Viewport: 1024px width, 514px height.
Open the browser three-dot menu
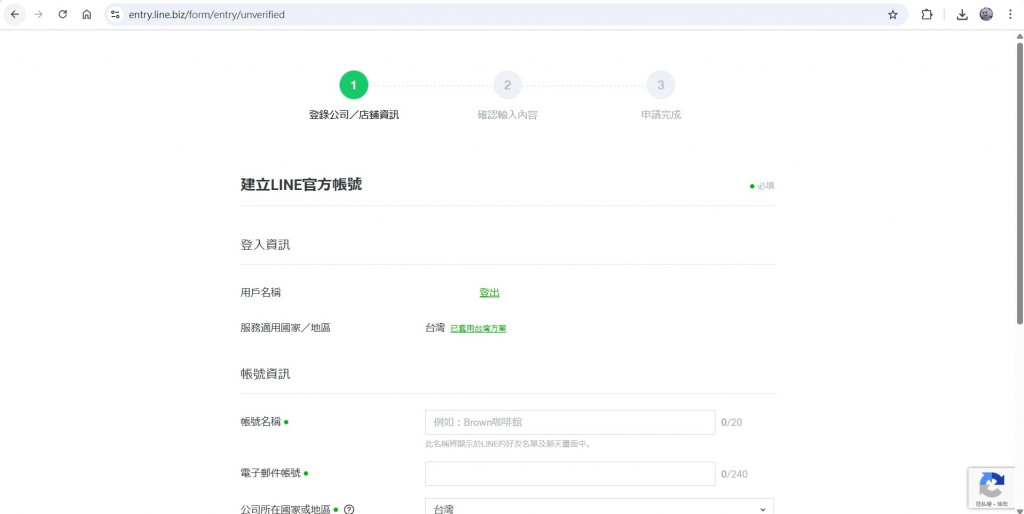click(1010, 14)
